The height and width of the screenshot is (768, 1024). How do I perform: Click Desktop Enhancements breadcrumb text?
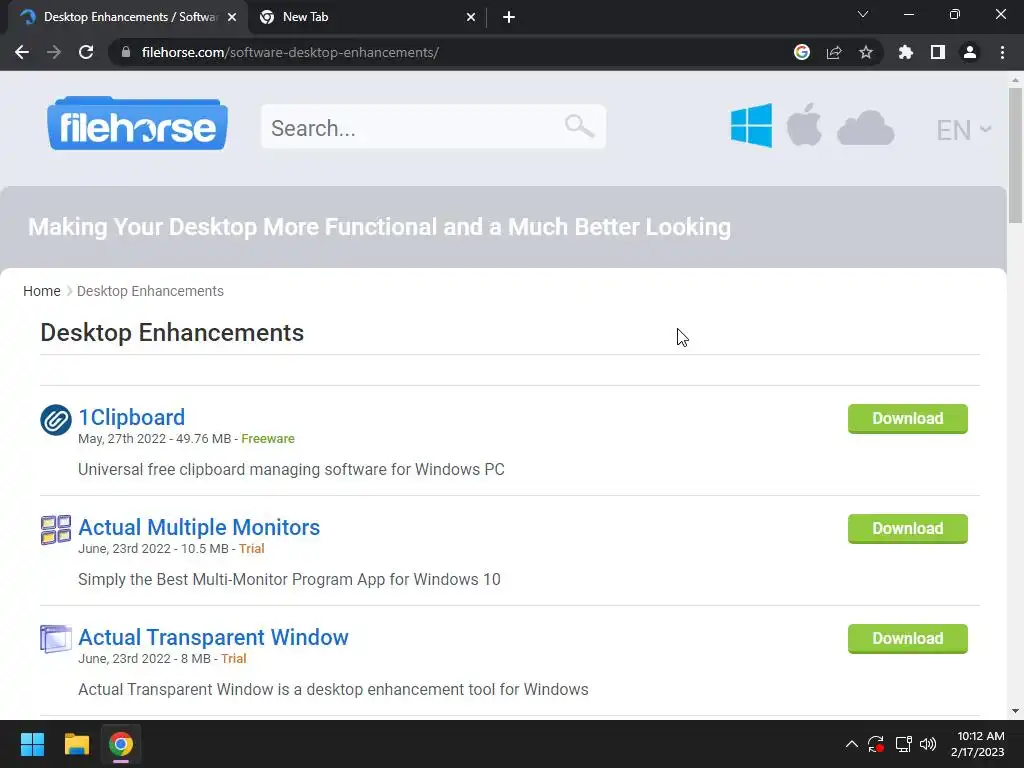tap(150, 291)
